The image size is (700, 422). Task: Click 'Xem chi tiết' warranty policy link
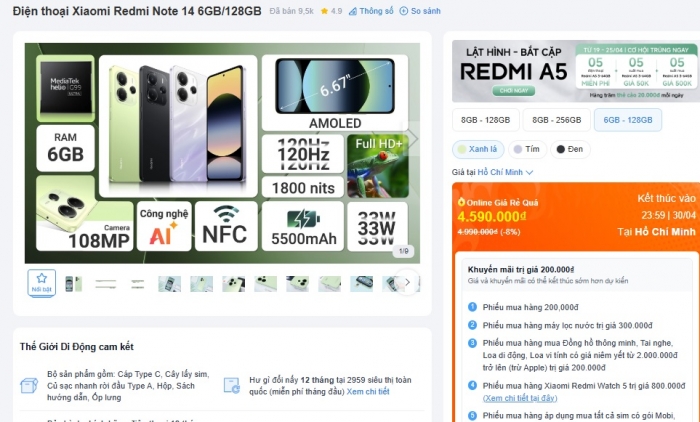[368, 391]
